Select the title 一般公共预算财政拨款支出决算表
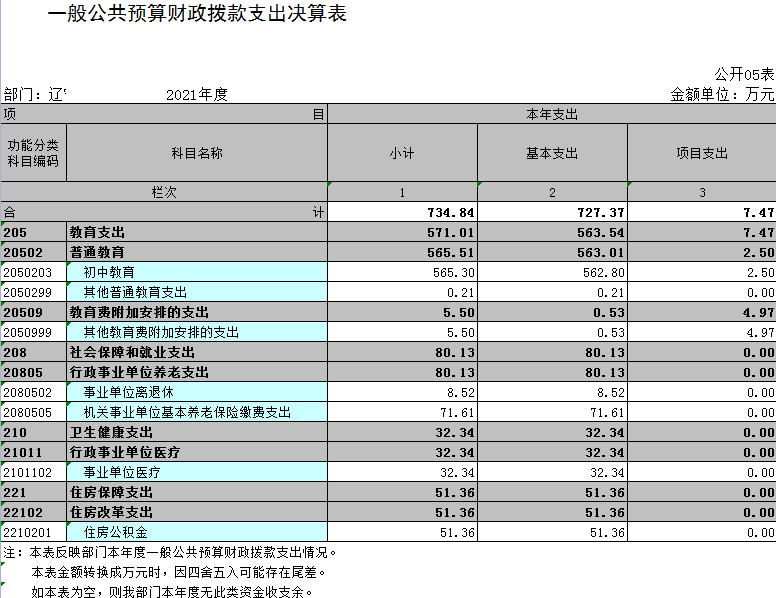The image size is (776, 598). pyautogui.click(x=197, y=13)
